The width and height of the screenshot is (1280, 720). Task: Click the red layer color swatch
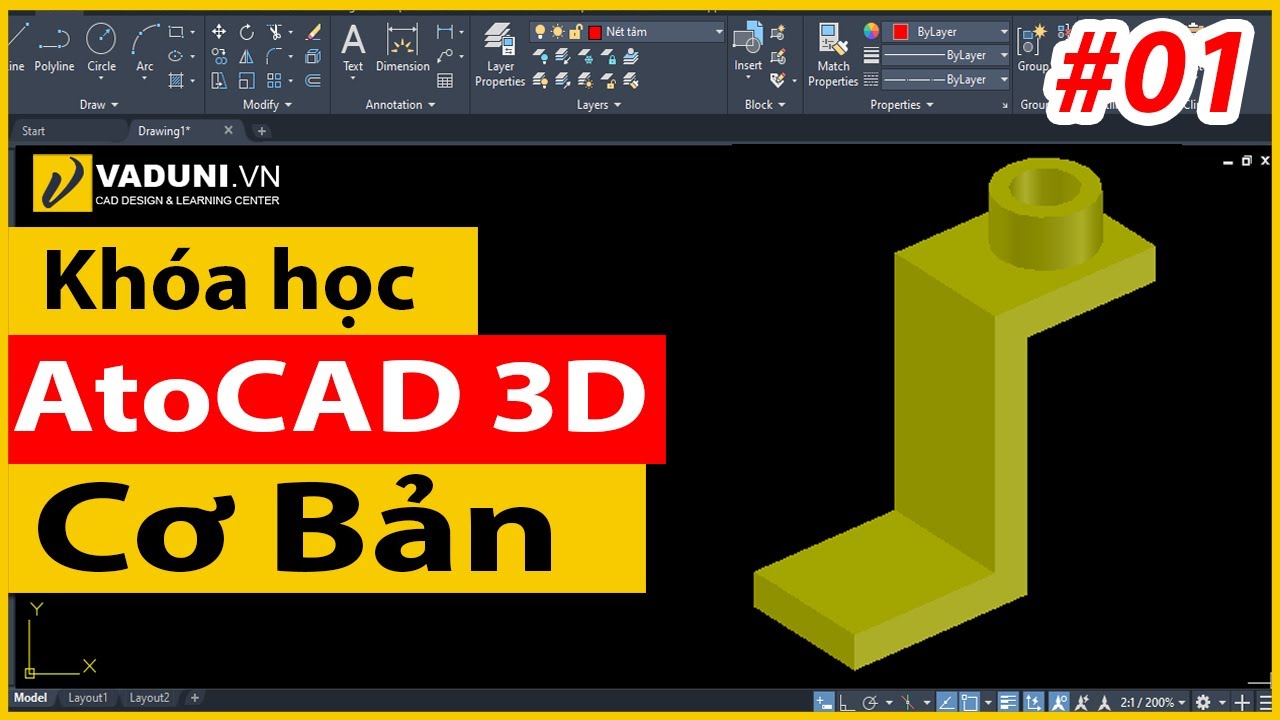coord(595,32)
